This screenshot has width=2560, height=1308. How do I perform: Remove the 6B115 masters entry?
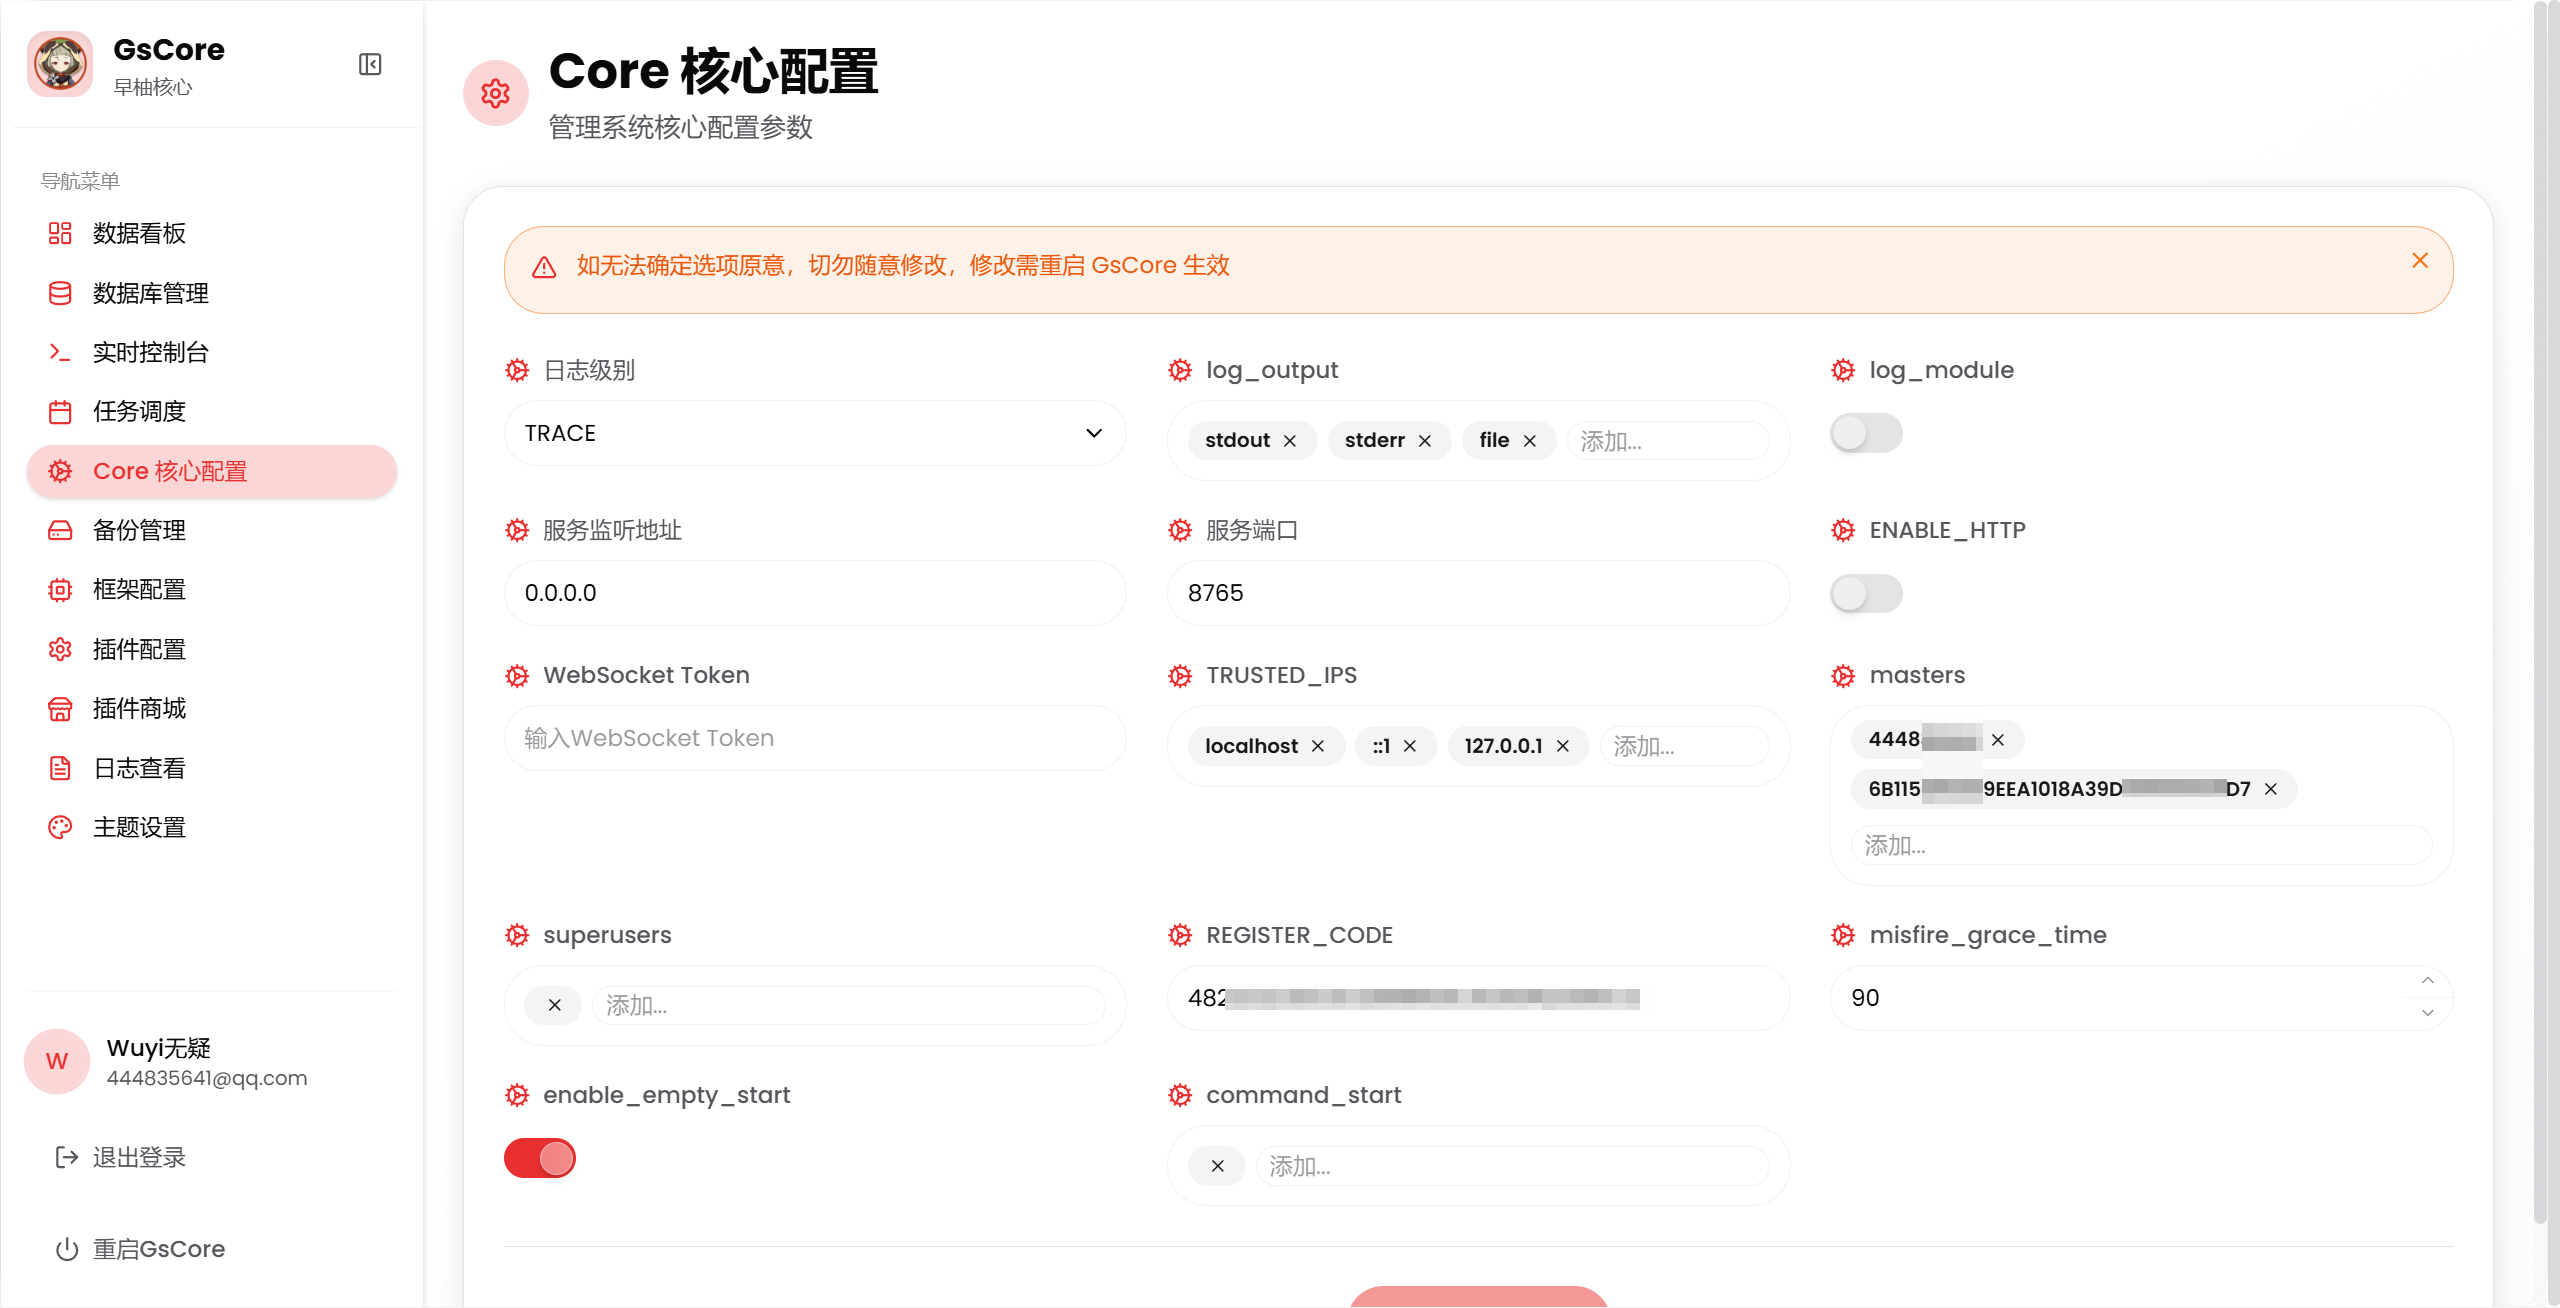click(x=2271, y=790)
